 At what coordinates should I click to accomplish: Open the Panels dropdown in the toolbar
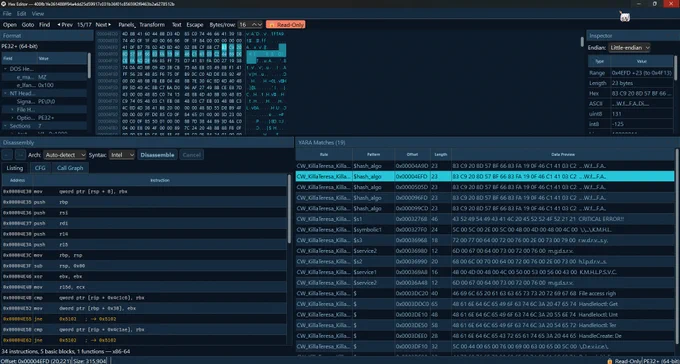click(x=127, y=25)
